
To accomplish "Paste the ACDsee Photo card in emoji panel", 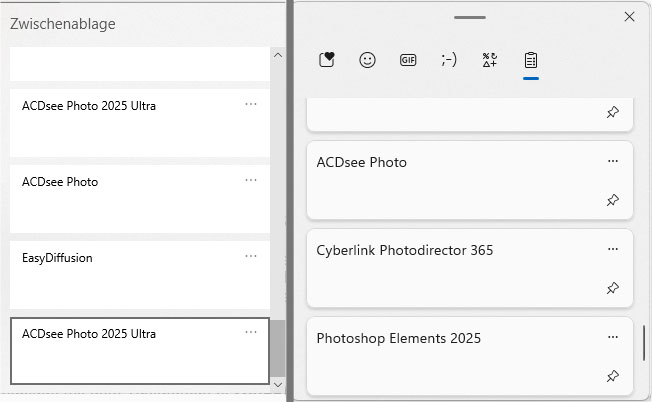I will pos(470,180).
